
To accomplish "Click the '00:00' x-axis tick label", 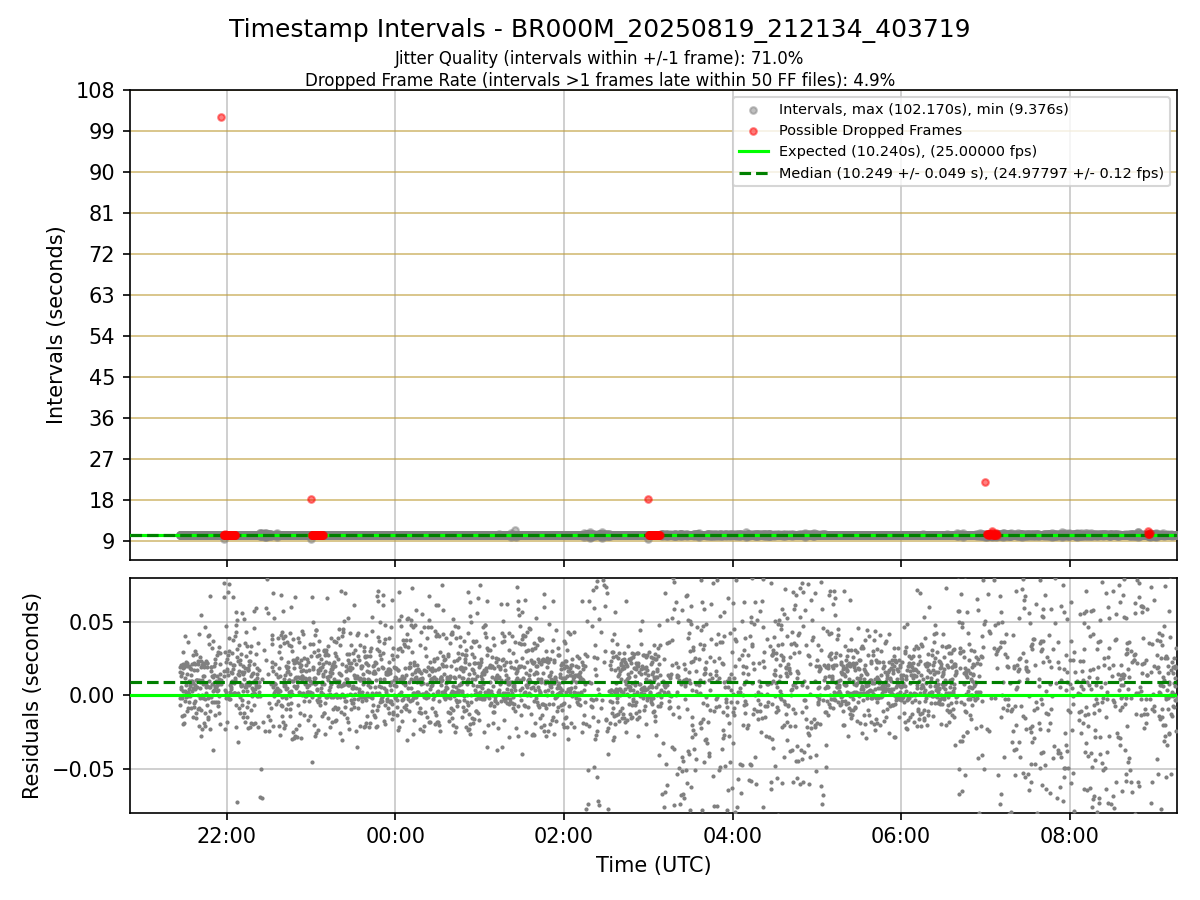I will [395, 834].
